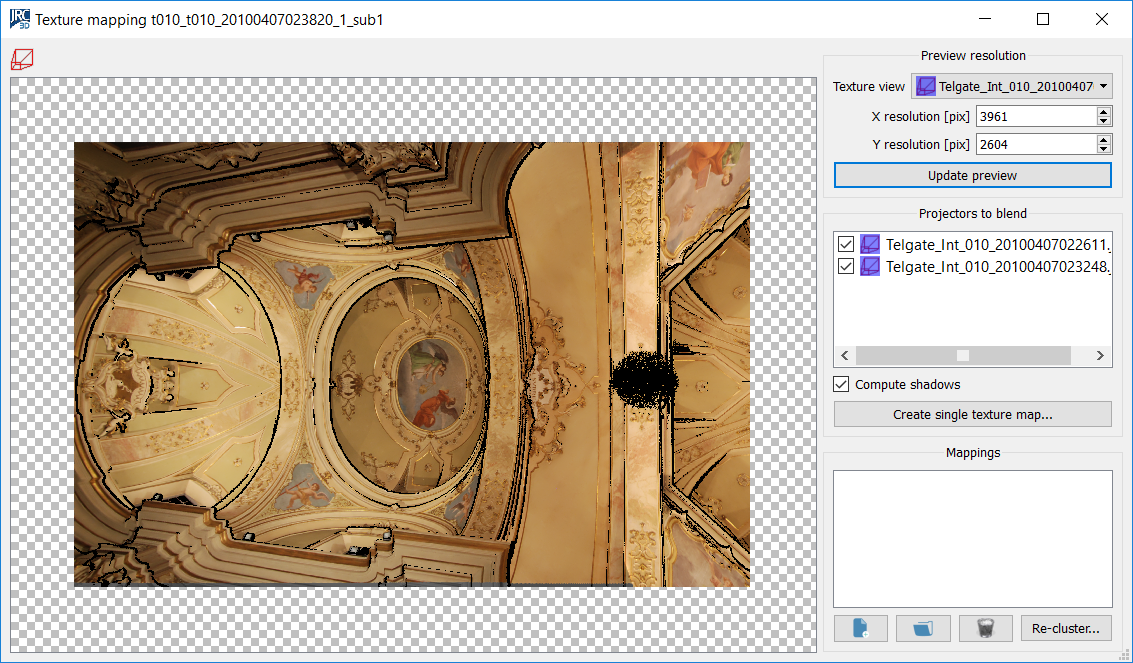Viewport: 1133px width, 663px height.
Task: Click Create single texture map button
Action: point(972,414)
